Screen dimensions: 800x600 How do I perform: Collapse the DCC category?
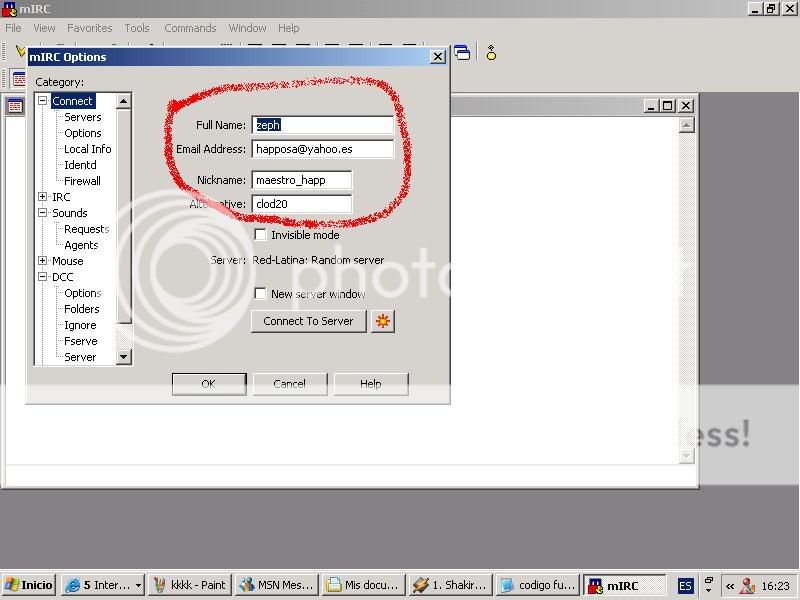point(43,277)
